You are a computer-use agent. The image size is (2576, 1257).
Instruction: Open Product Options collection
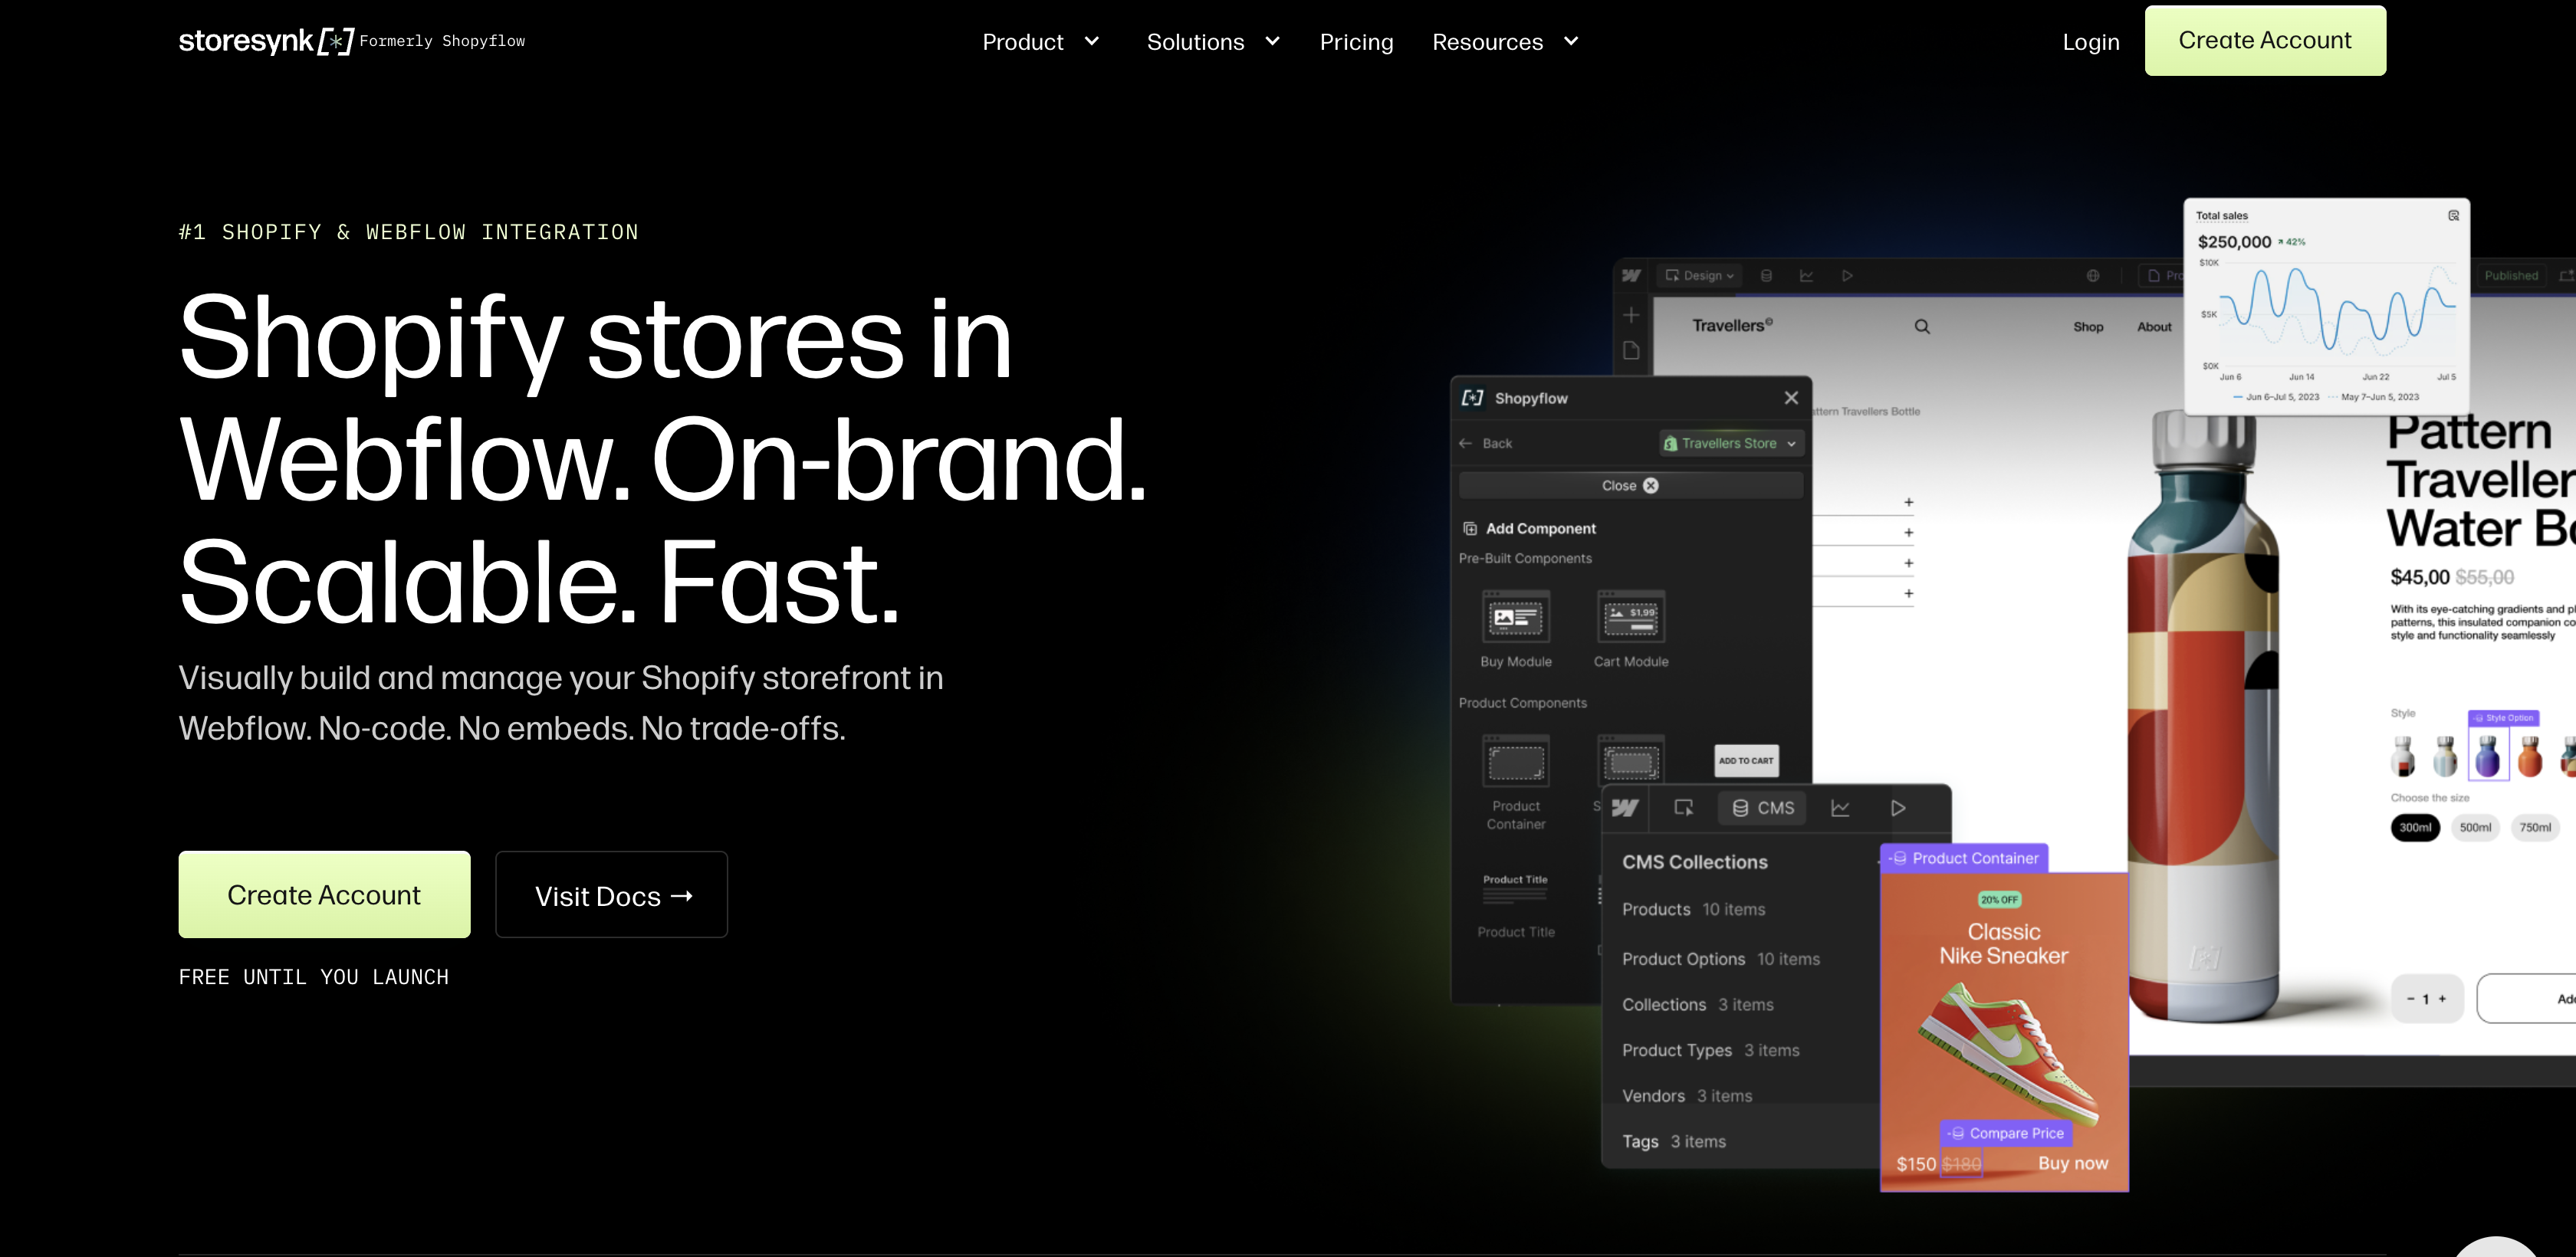pos(1721,959)
